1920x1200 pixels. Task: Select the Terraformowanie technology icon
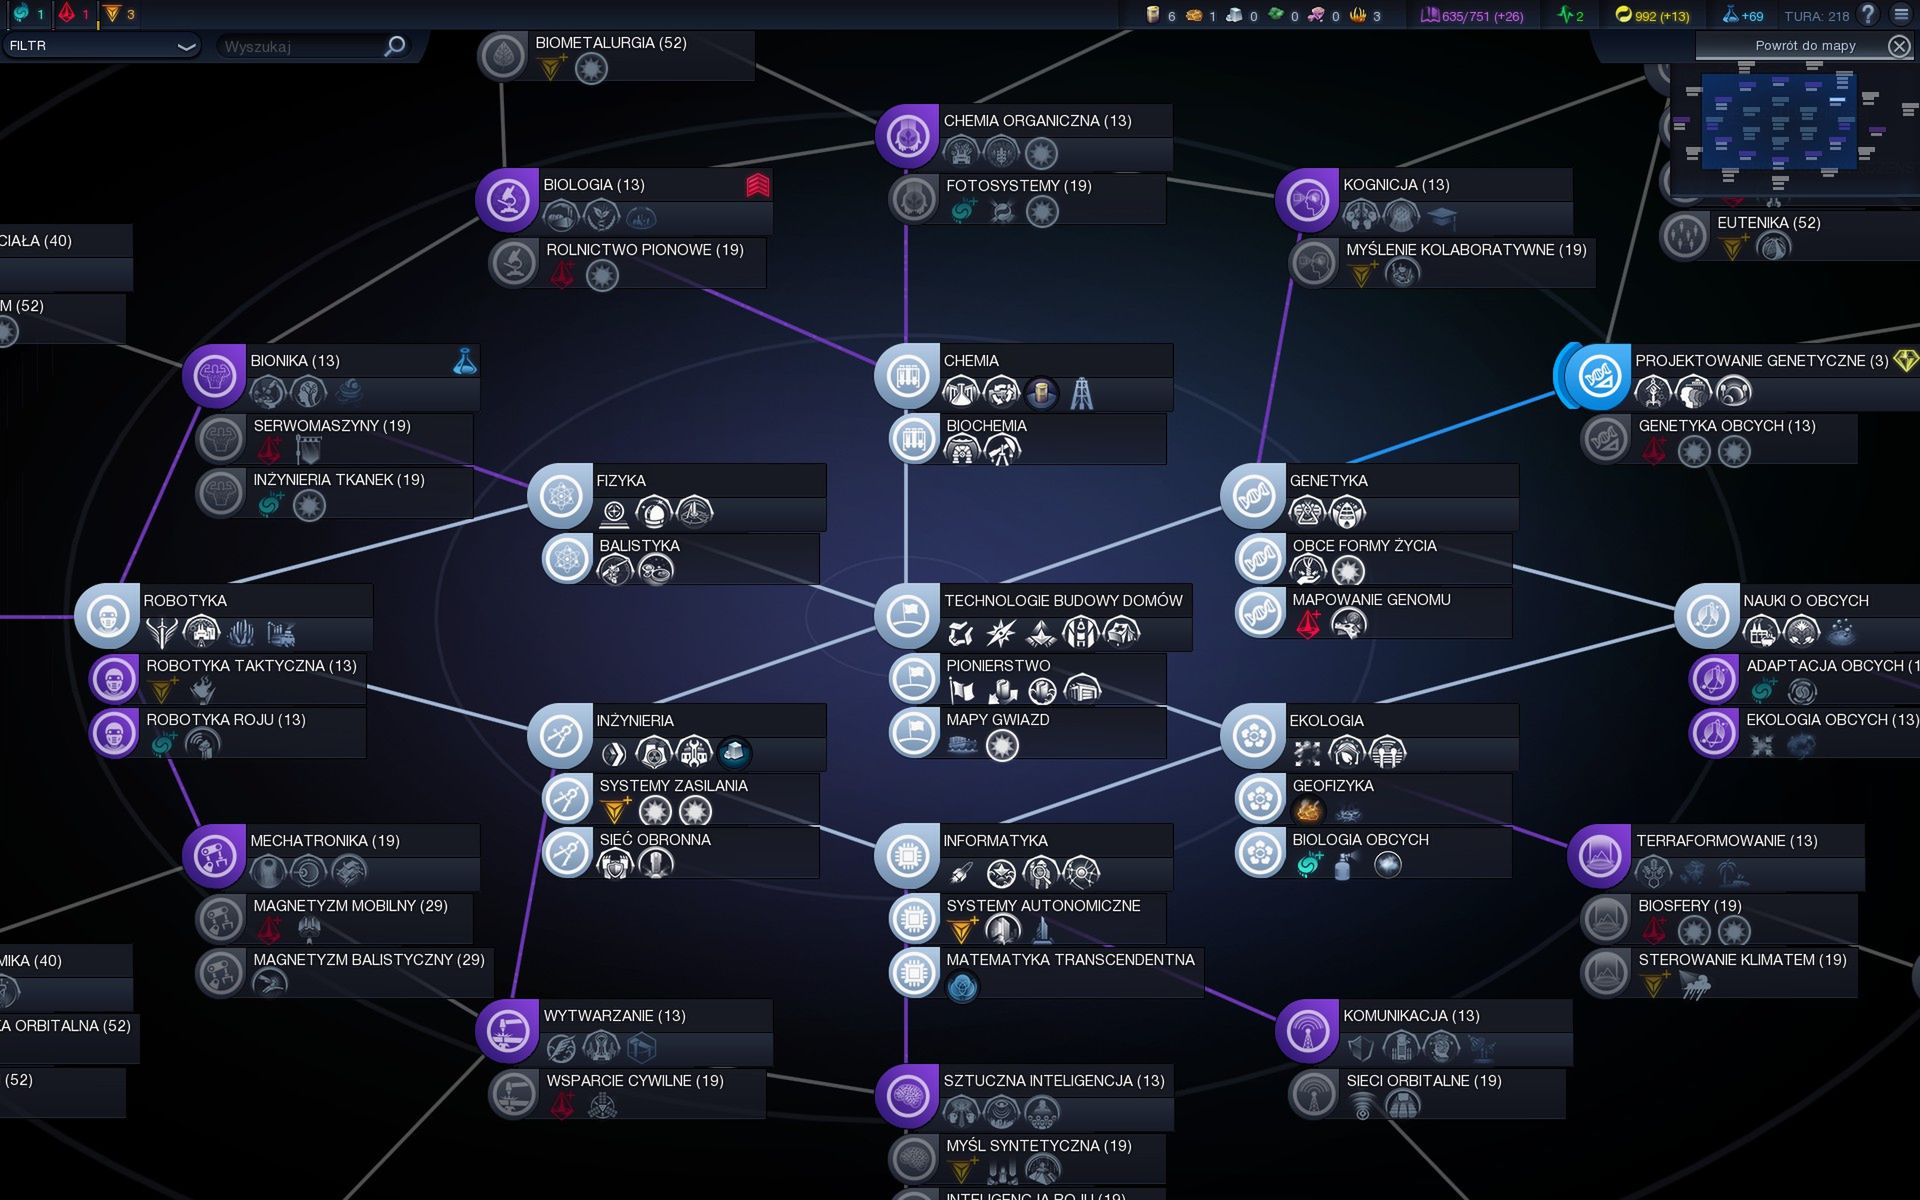[x=1599, y=856]
